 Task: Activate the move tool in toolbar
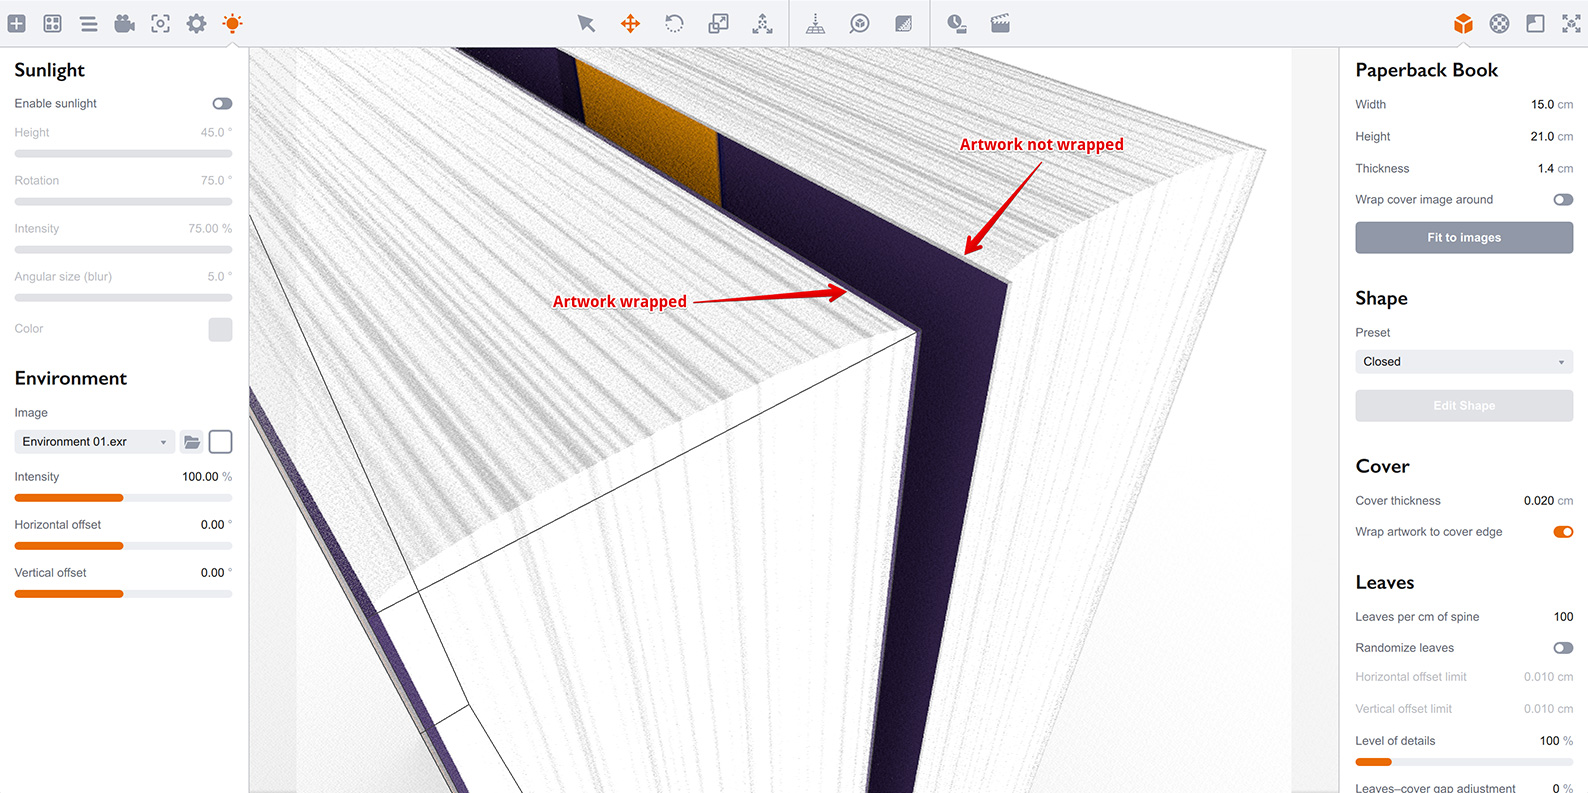[630, 23]
